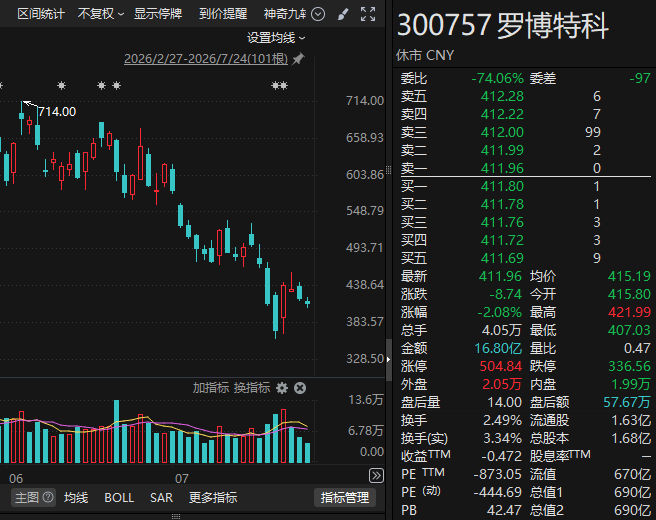Select the BOLL indicator tab
Screen dimensions: 656x520
119,498
